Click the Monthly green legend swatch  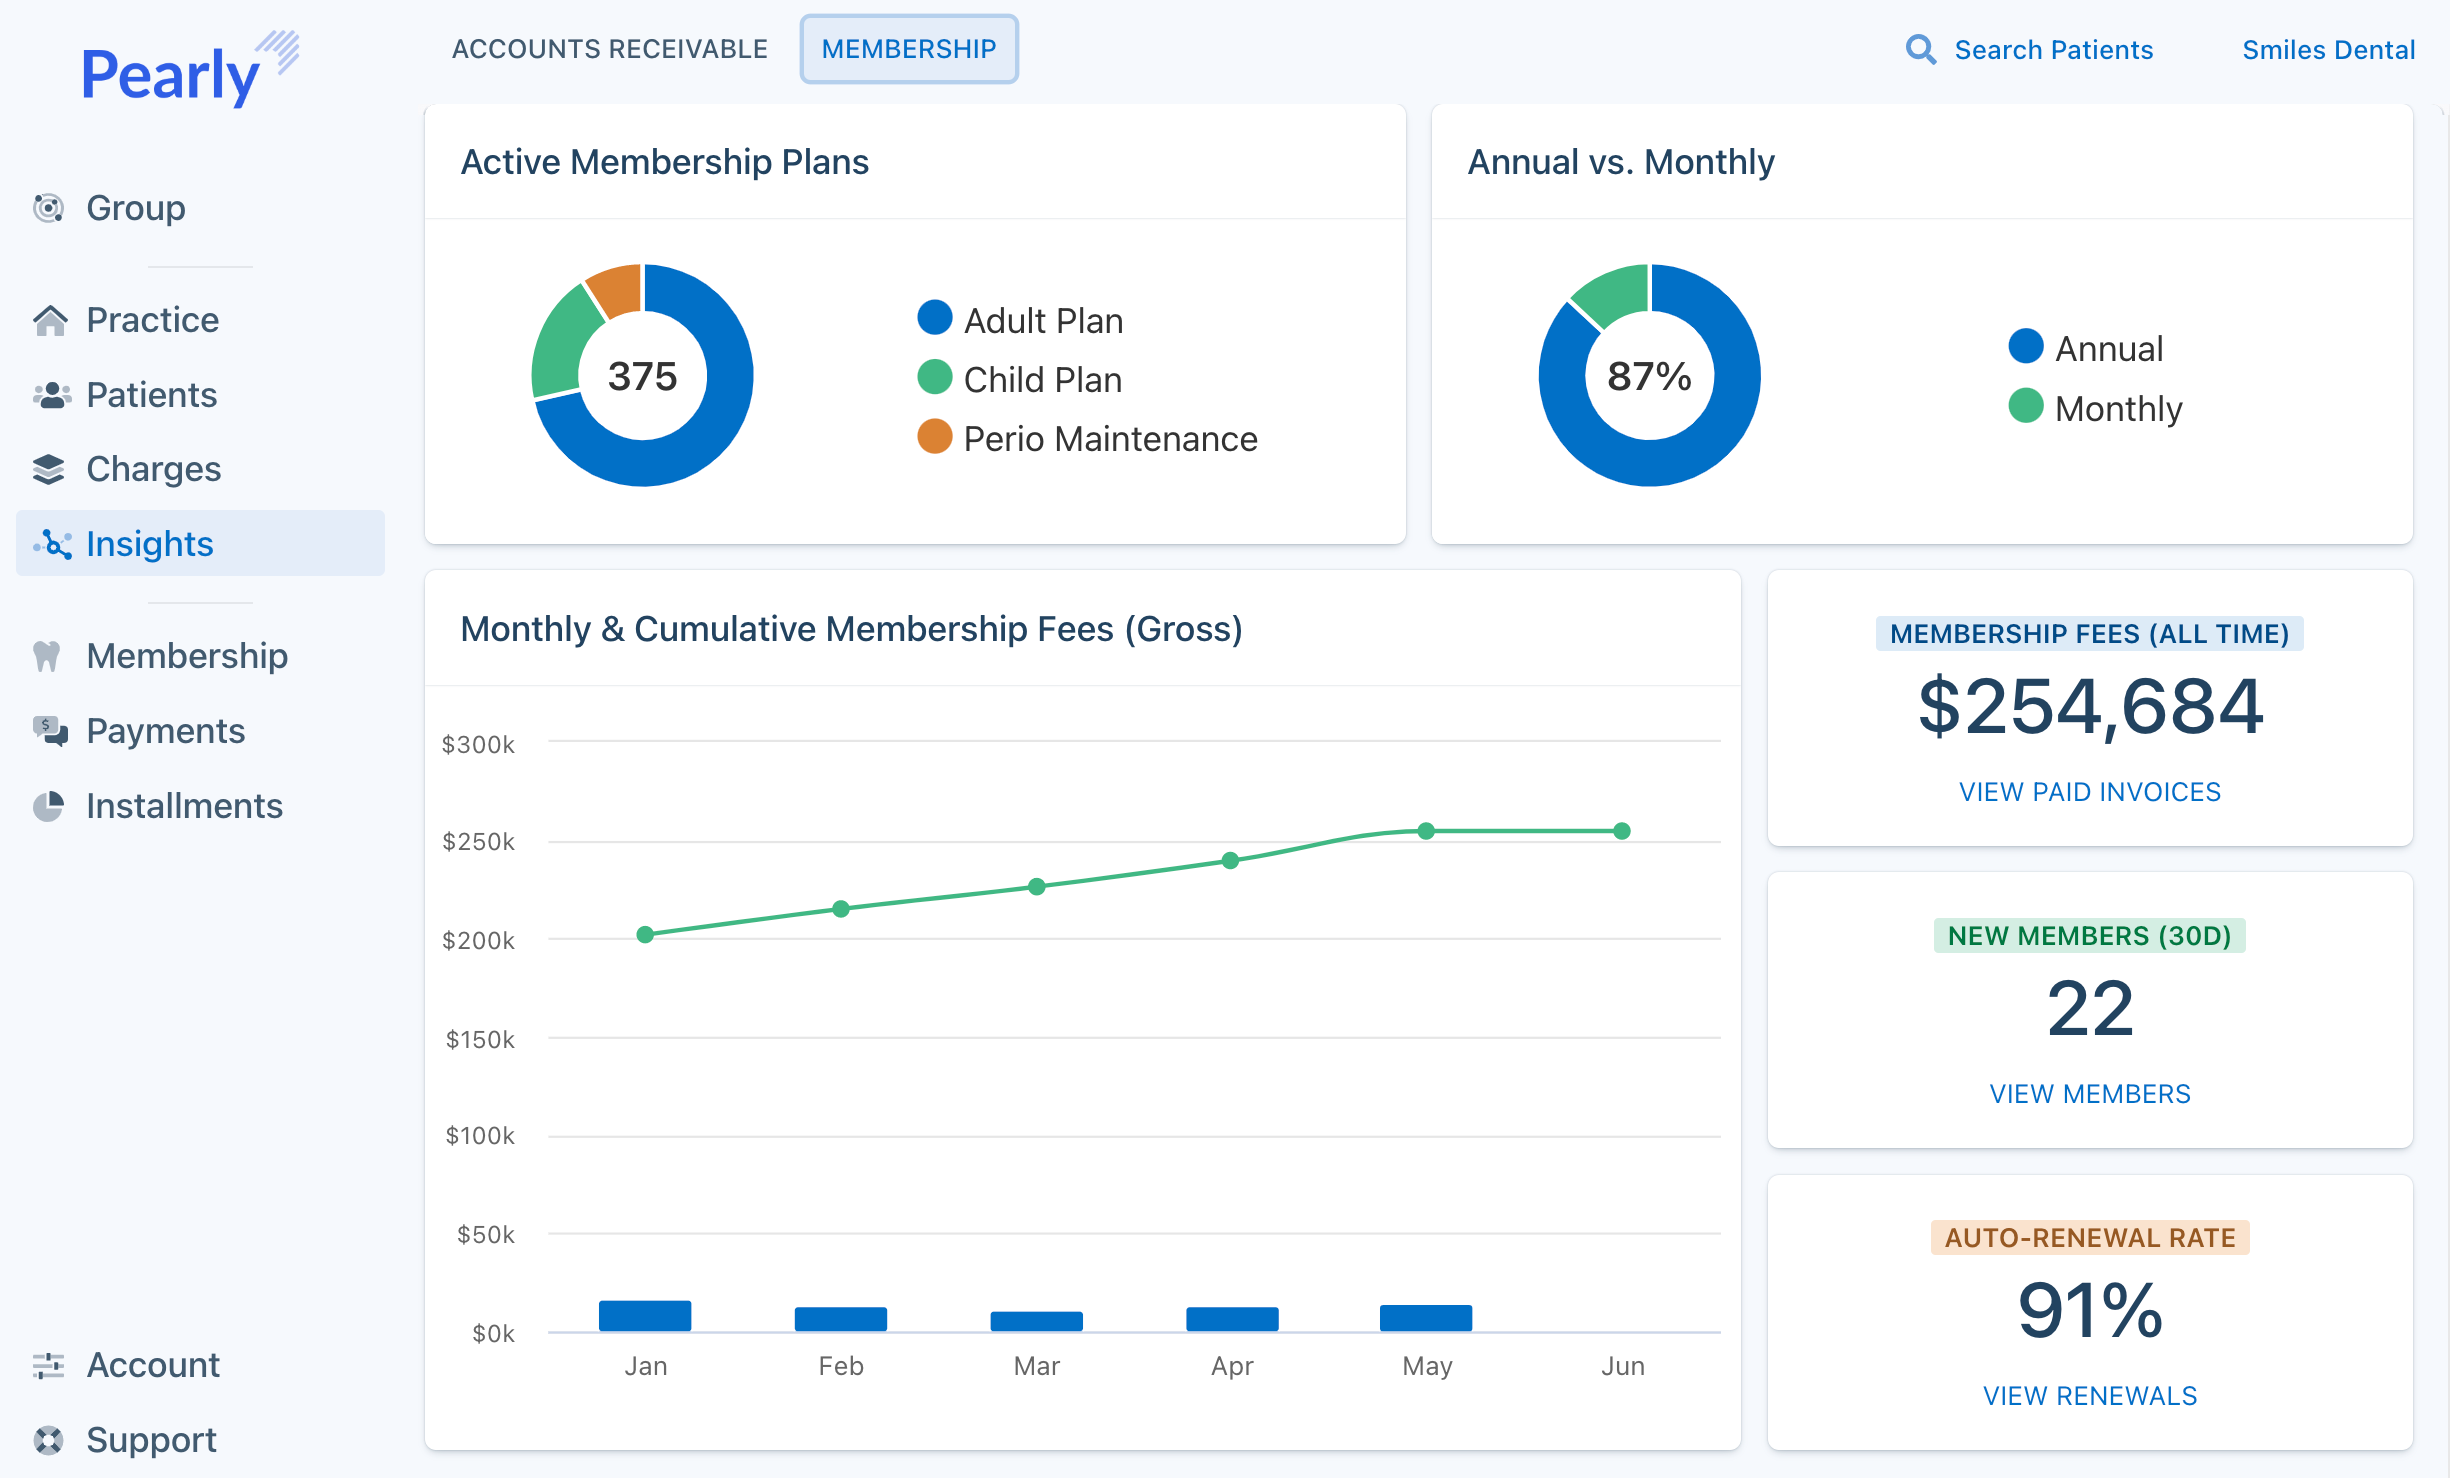click(x=2025, y=406)
